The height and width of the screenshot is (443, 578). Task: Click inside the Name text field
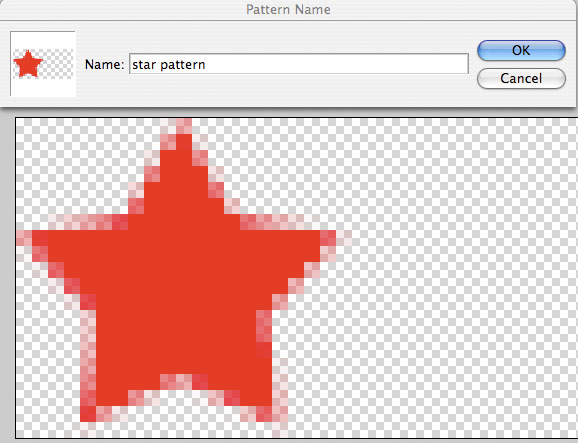(x=299, y=64)
